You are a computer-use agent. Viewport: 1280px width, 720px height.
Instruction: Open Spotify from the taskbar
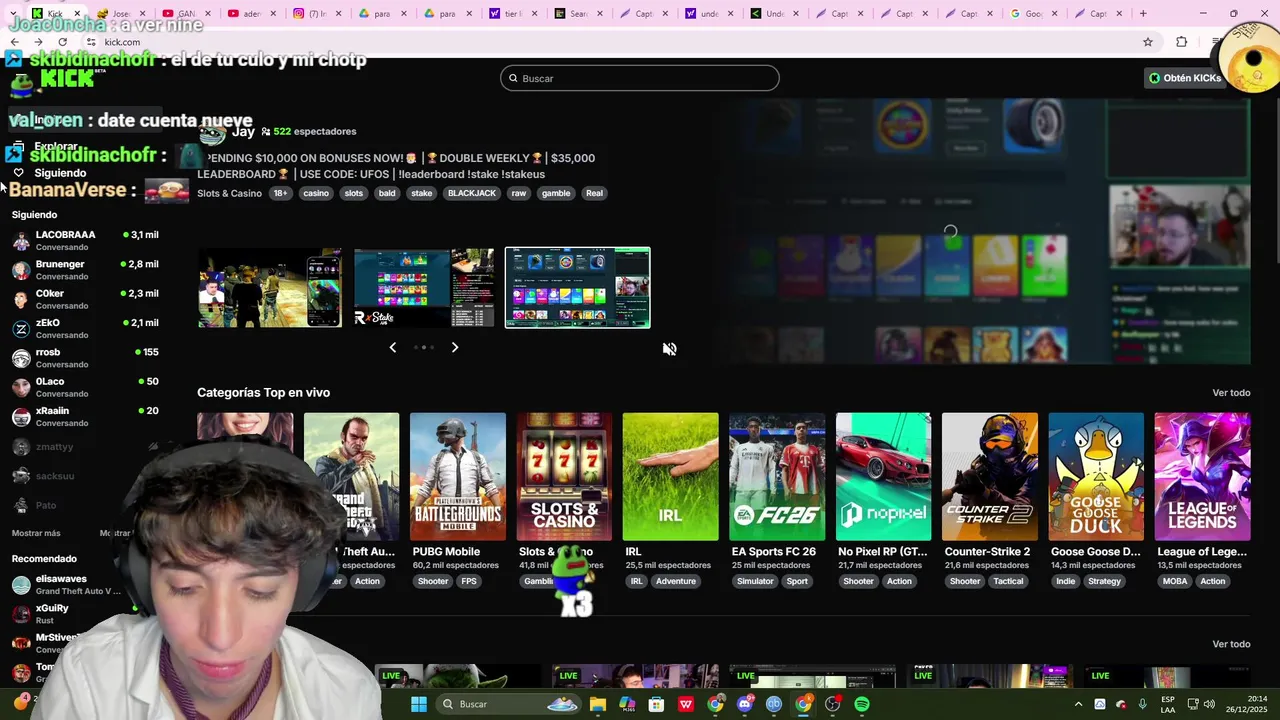[x=862, y=704]
